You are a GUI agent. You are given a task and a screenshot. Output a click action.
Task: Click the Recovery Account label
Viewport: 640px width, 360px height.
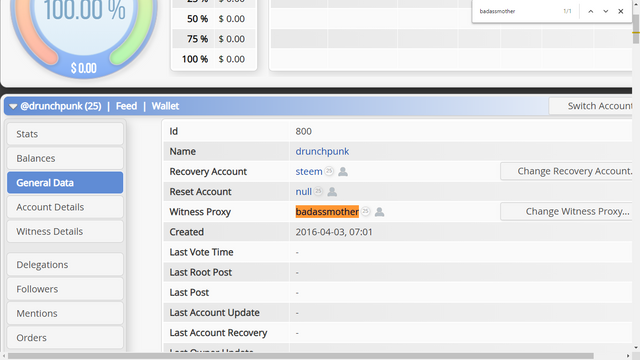pos(208,171)
